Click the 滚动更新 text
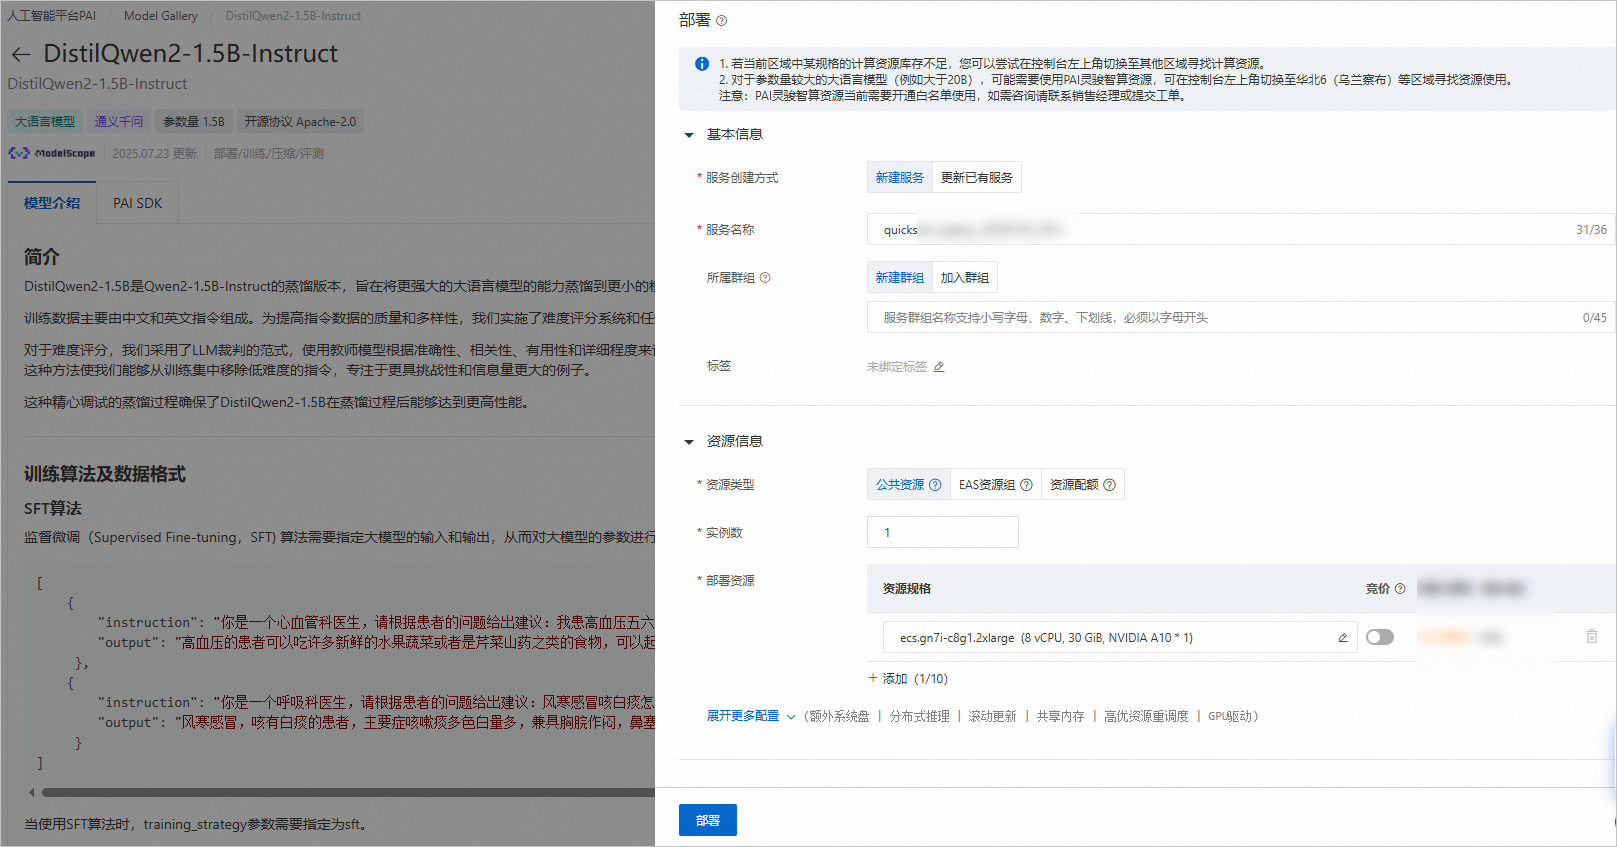 tap(992, 716)
